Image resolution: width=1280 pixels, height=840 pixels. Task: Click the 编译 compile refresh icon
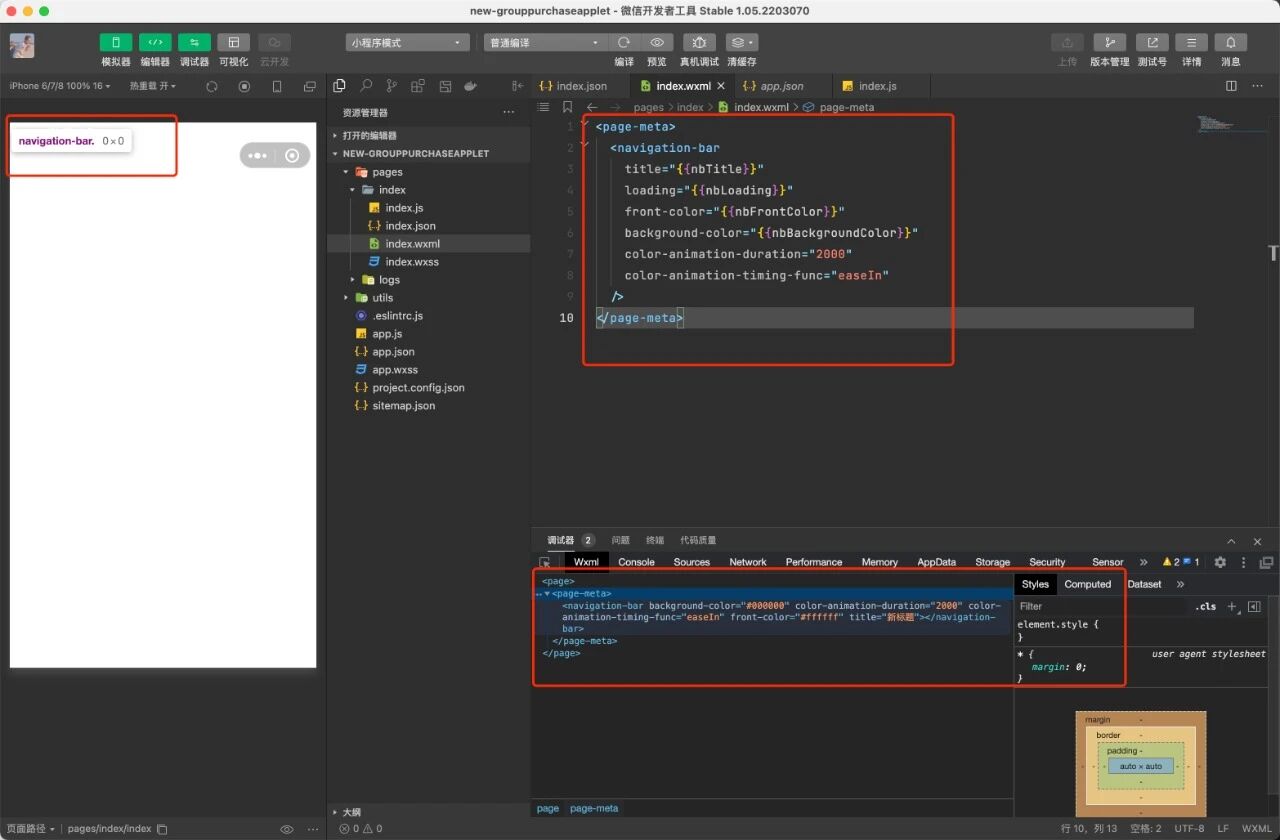click(624, 42)
